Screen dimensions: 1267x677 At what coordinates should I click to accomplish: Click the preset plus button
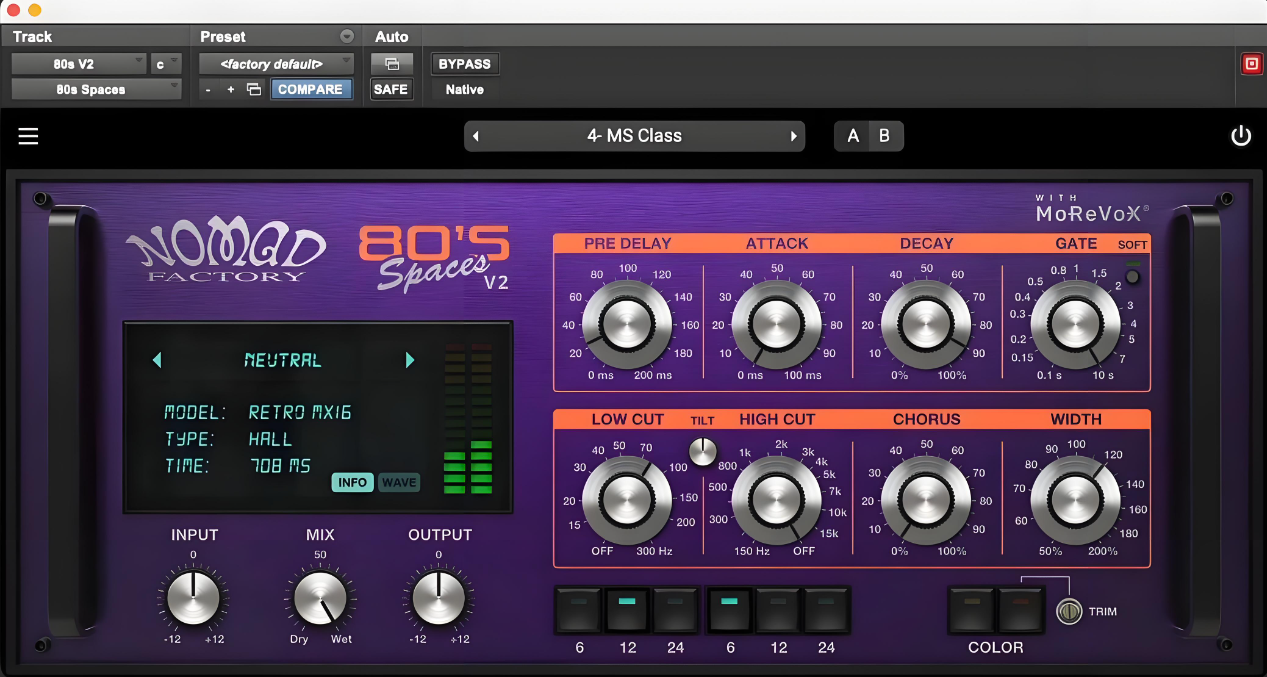[x=231, y=89]
